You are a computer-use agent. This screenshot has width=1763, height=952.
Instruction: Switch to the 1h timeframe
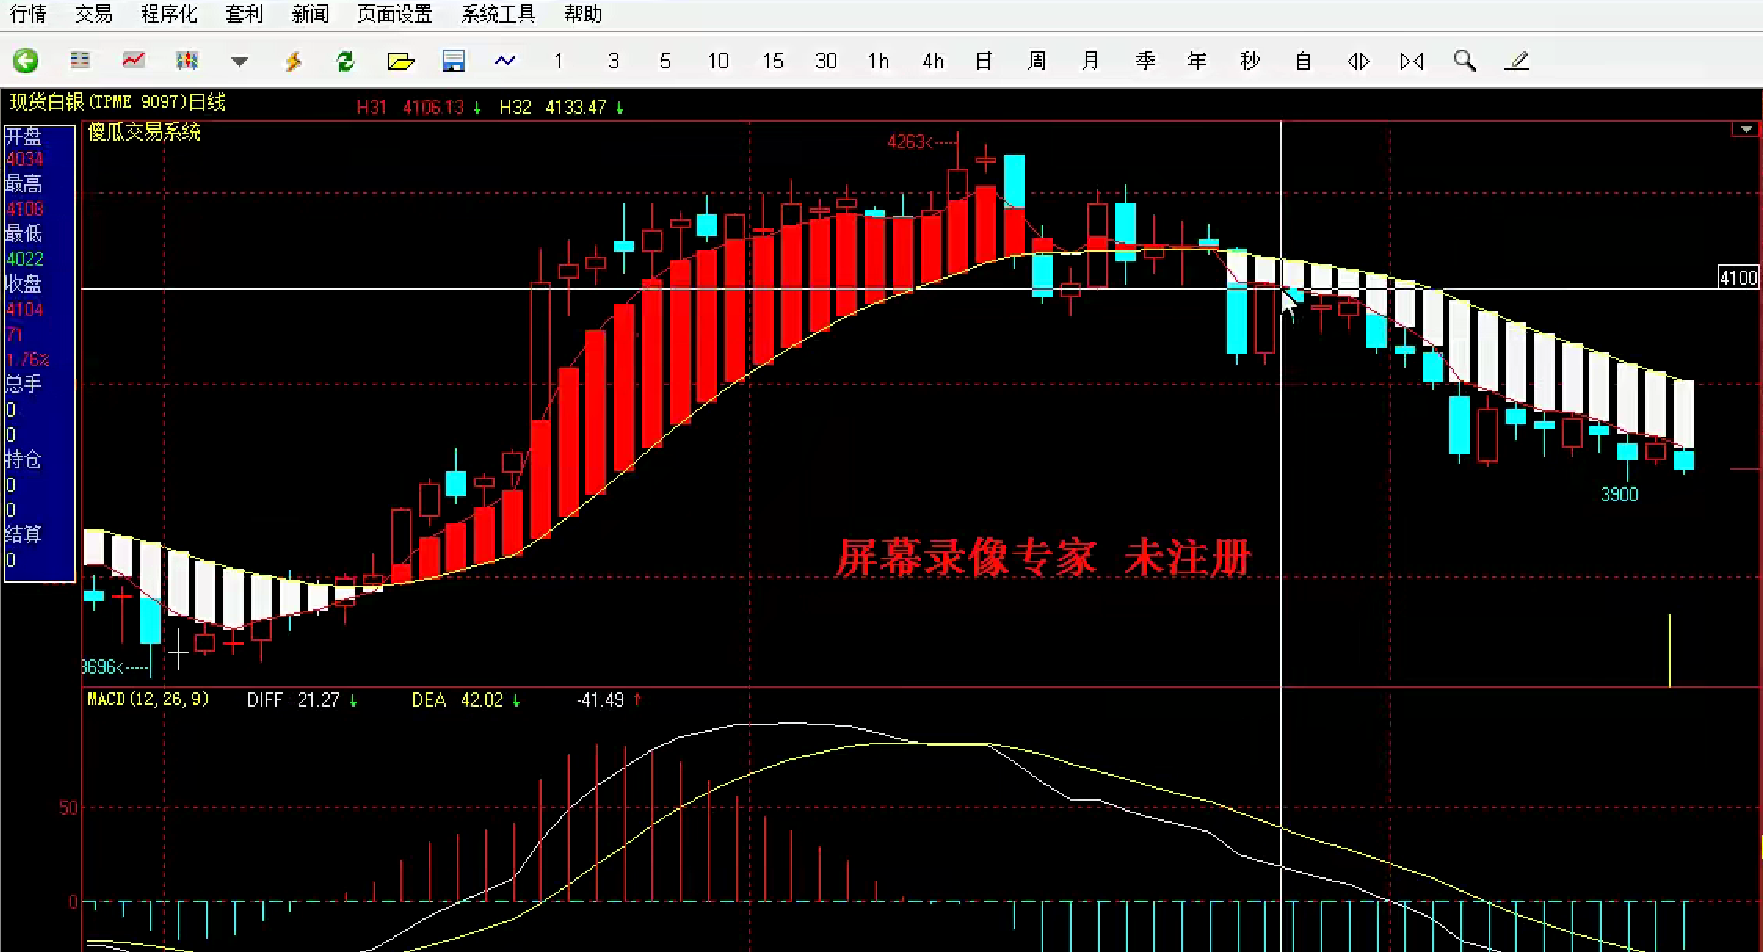pos(878,61)
